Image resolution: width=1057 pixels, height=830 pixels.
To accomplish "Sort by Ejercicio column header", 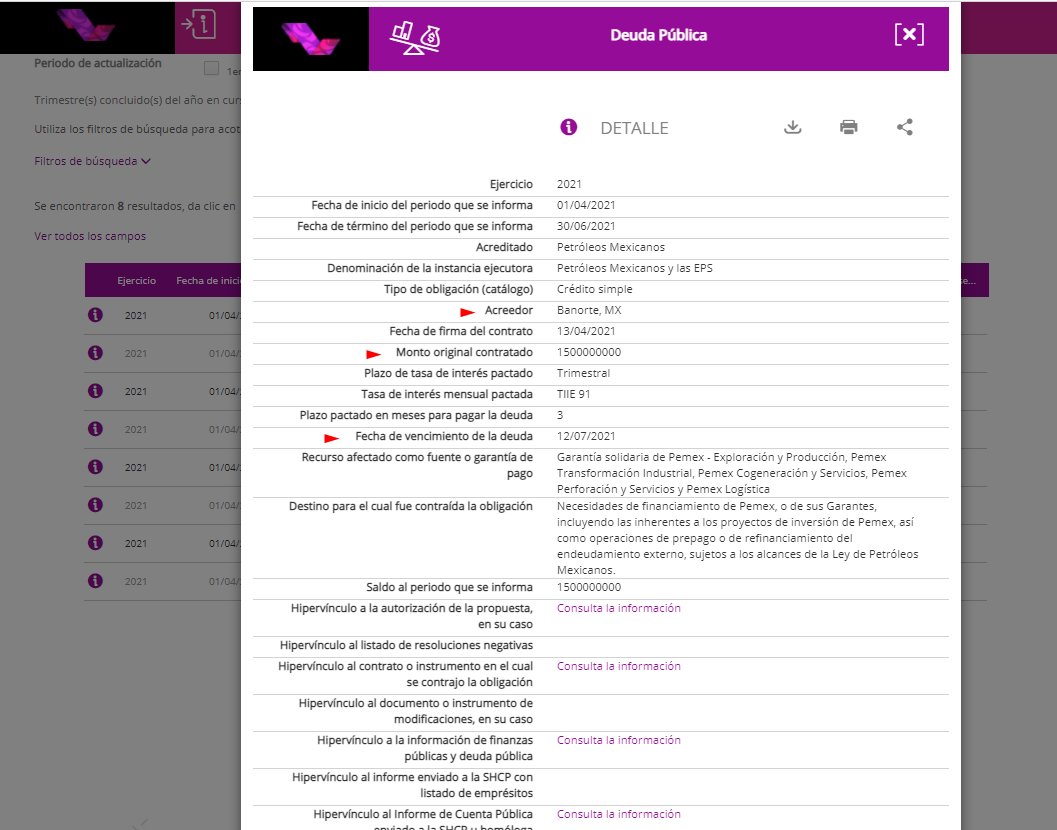I will tap(136, 280).
